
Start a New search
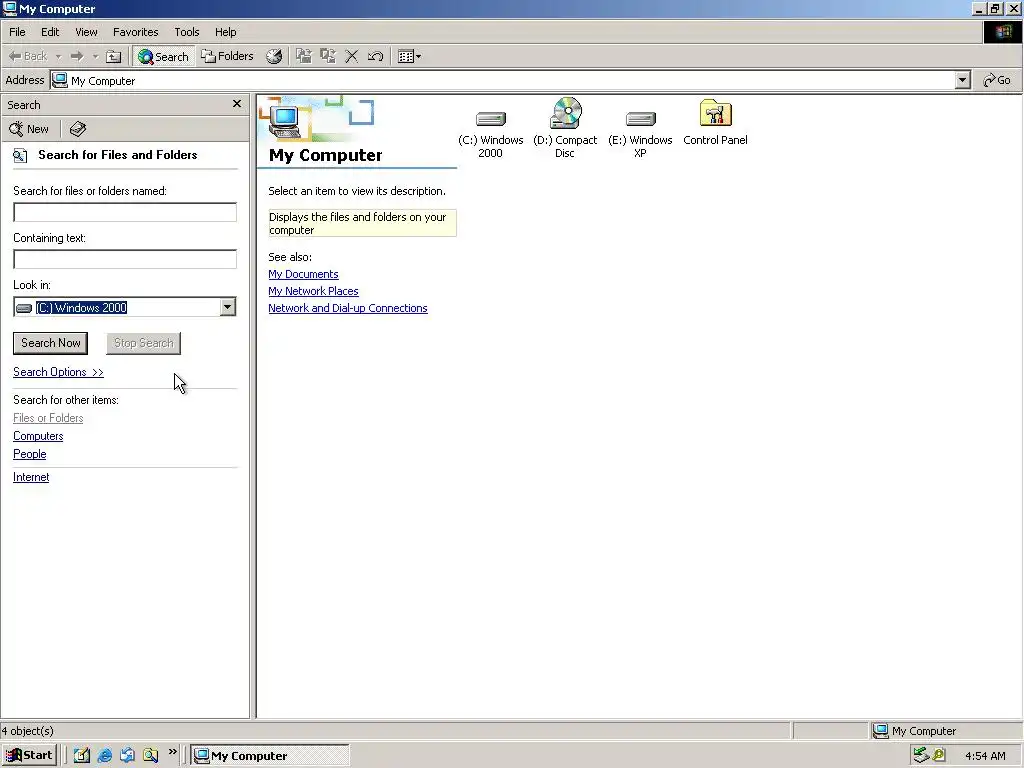tap(29, 129)
